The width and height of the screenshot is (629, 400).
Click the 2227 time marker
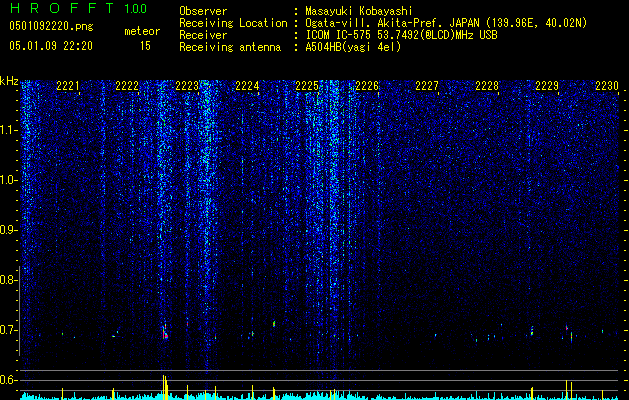tap(427, 86)
